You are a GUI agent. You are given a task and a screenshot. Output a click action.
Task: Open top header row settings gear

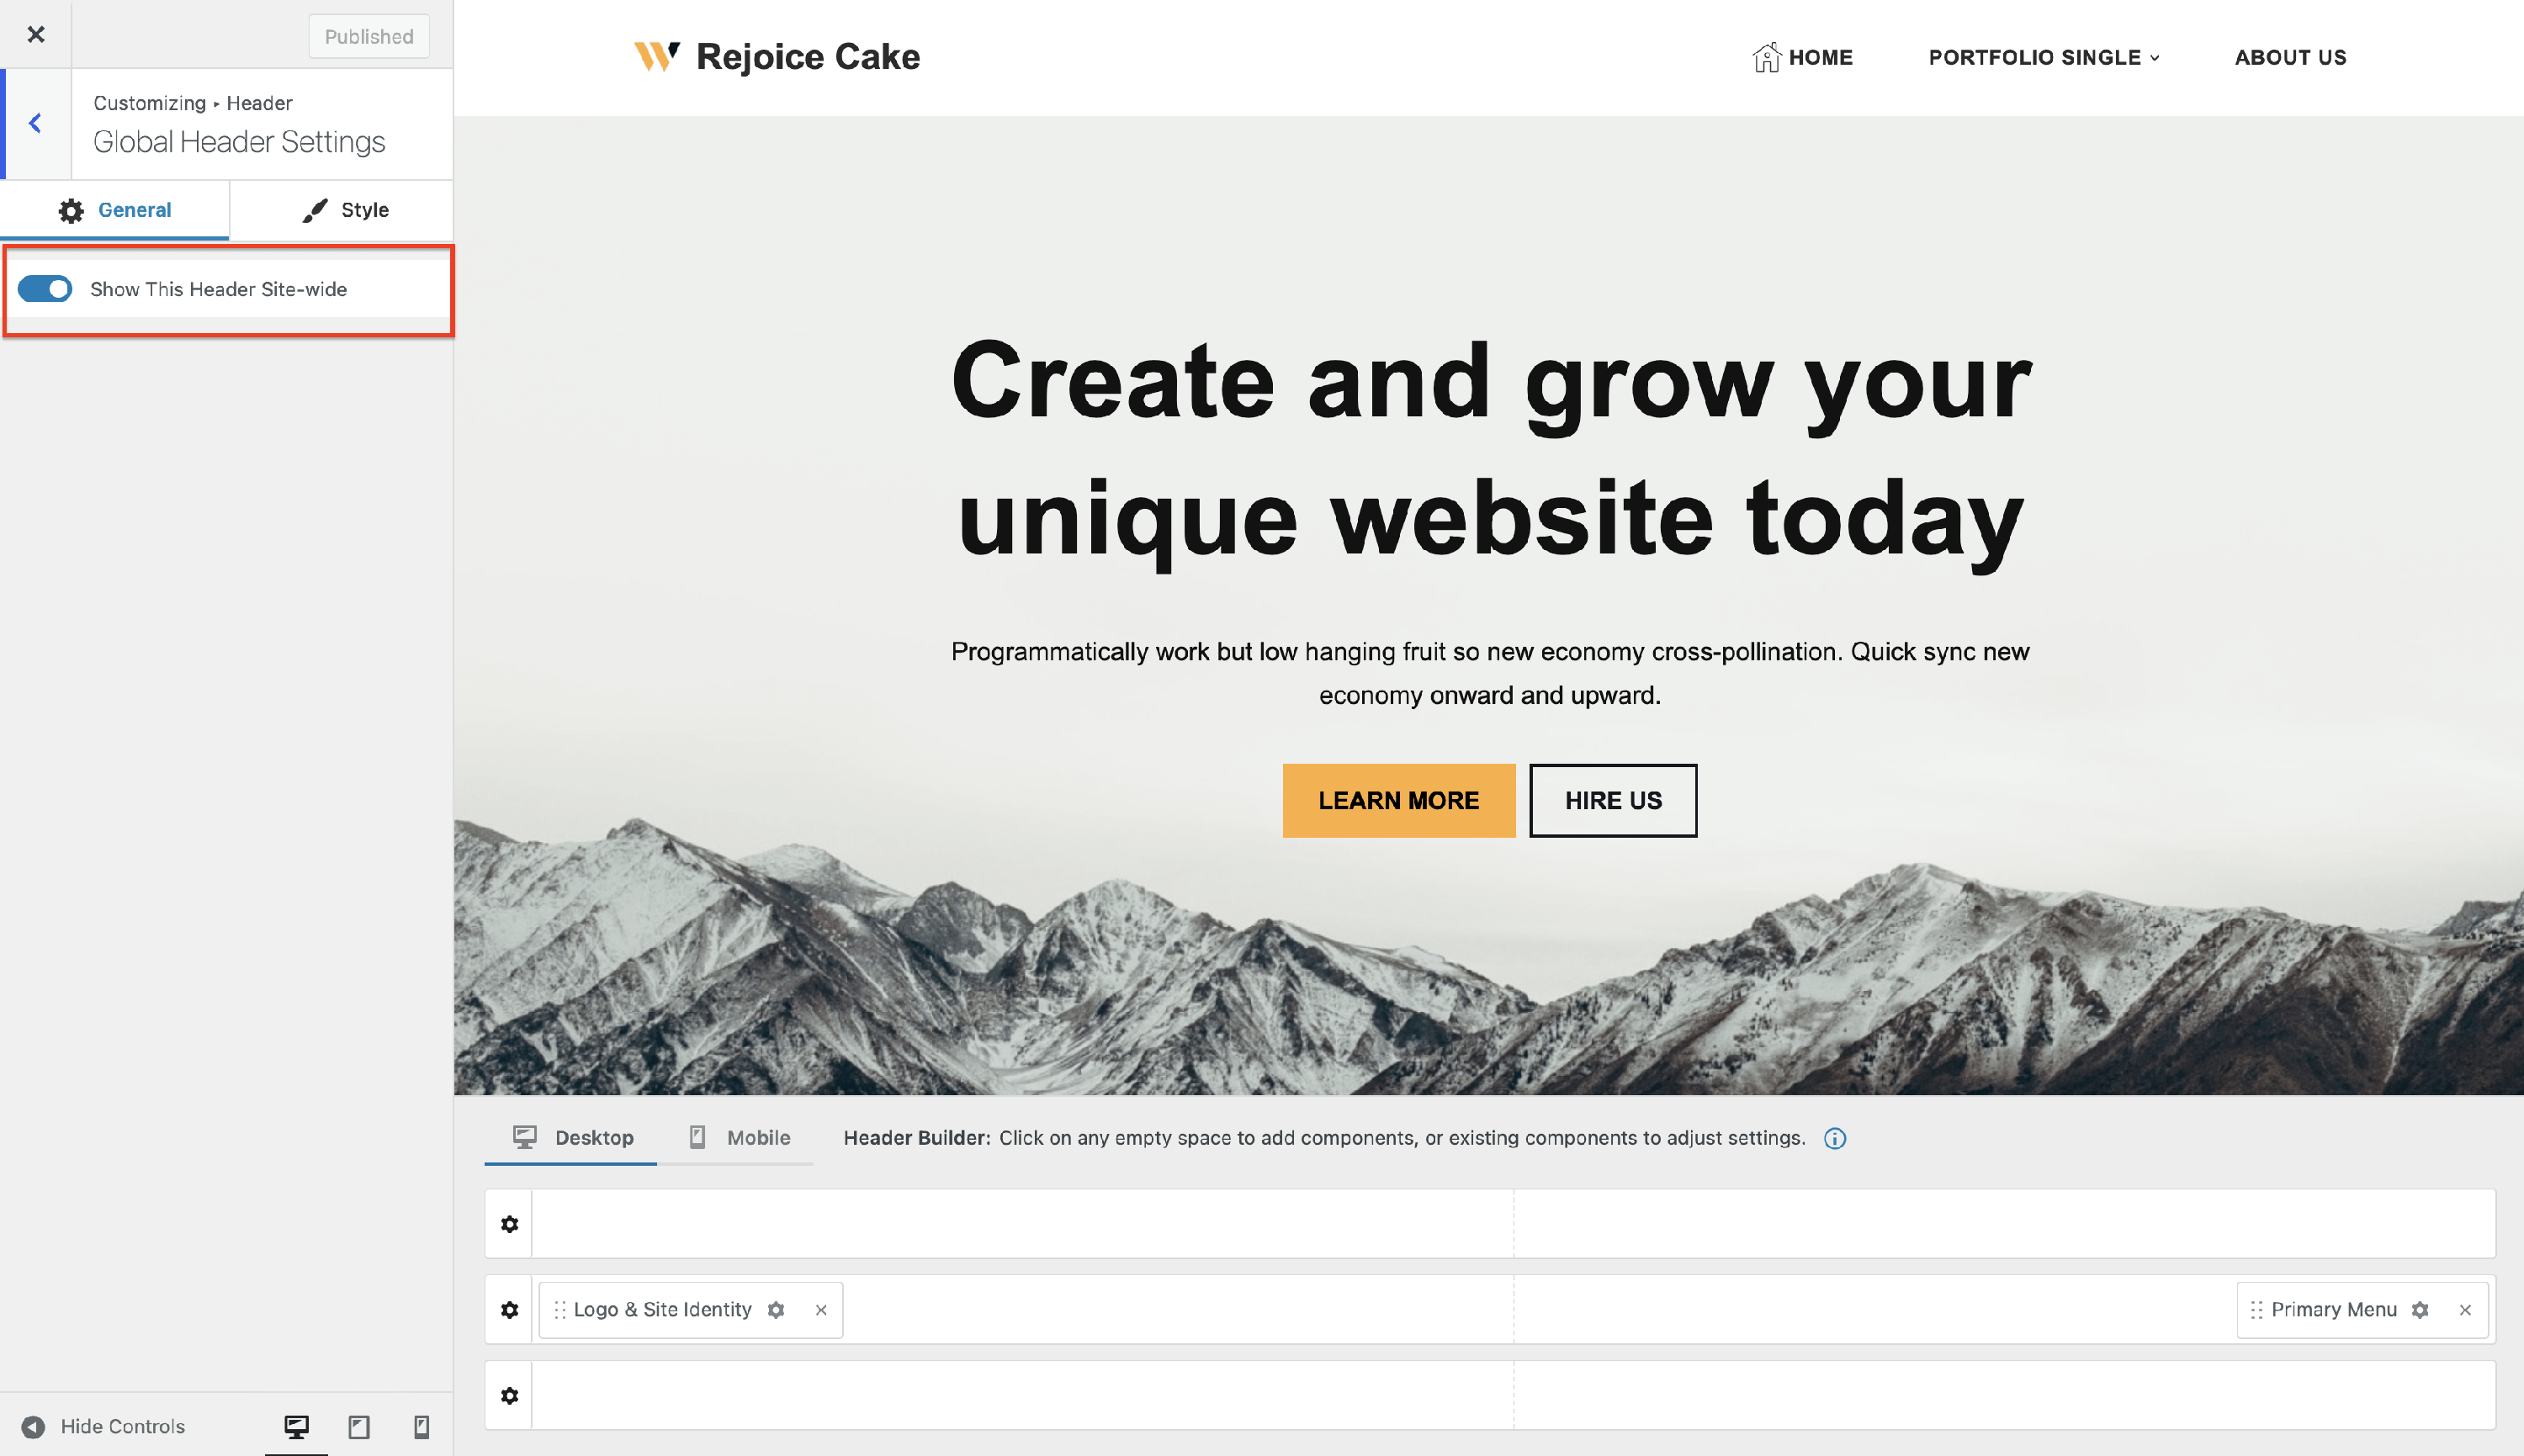pos(510,1224)
